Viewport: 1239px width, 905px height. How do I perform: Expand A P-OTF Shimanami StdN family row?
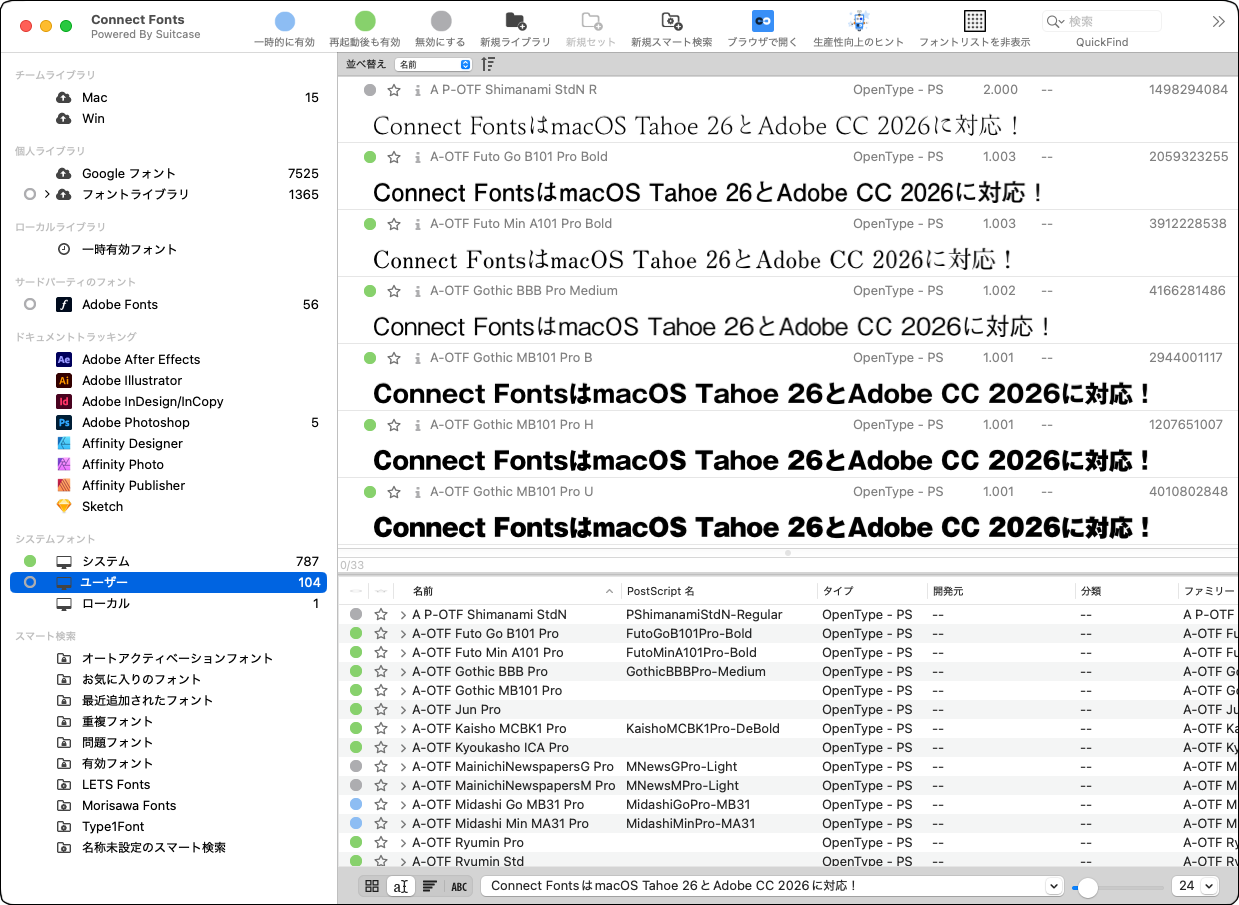click(403, 615)
